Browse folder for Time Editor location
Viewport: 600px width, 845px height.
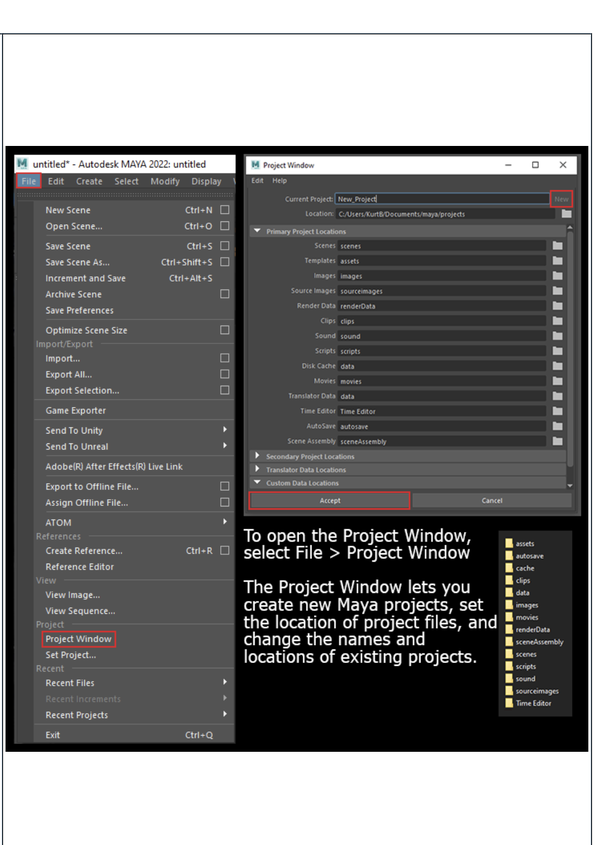(x=557, y=411)
